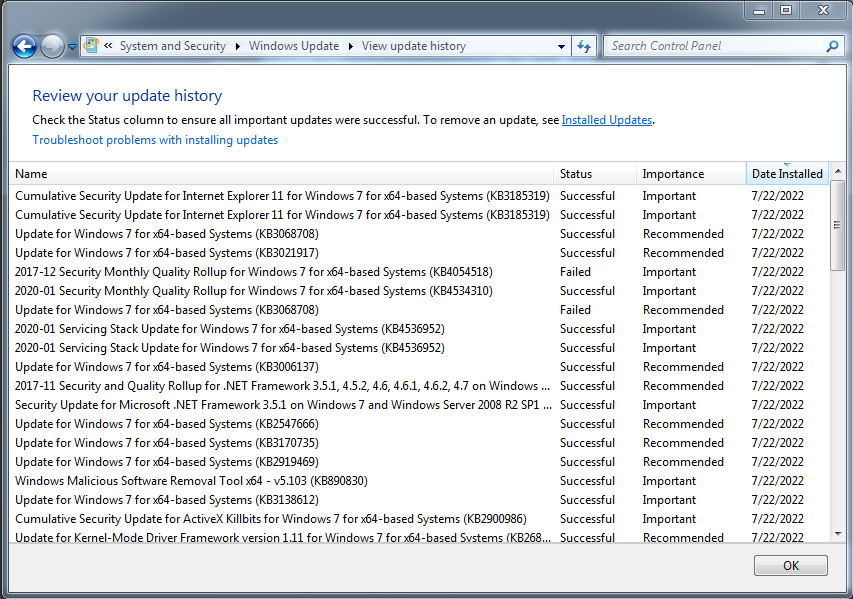Click the greyed Forward arrow button
Screen dimensions: 853x599
click(x=52, y=46)
